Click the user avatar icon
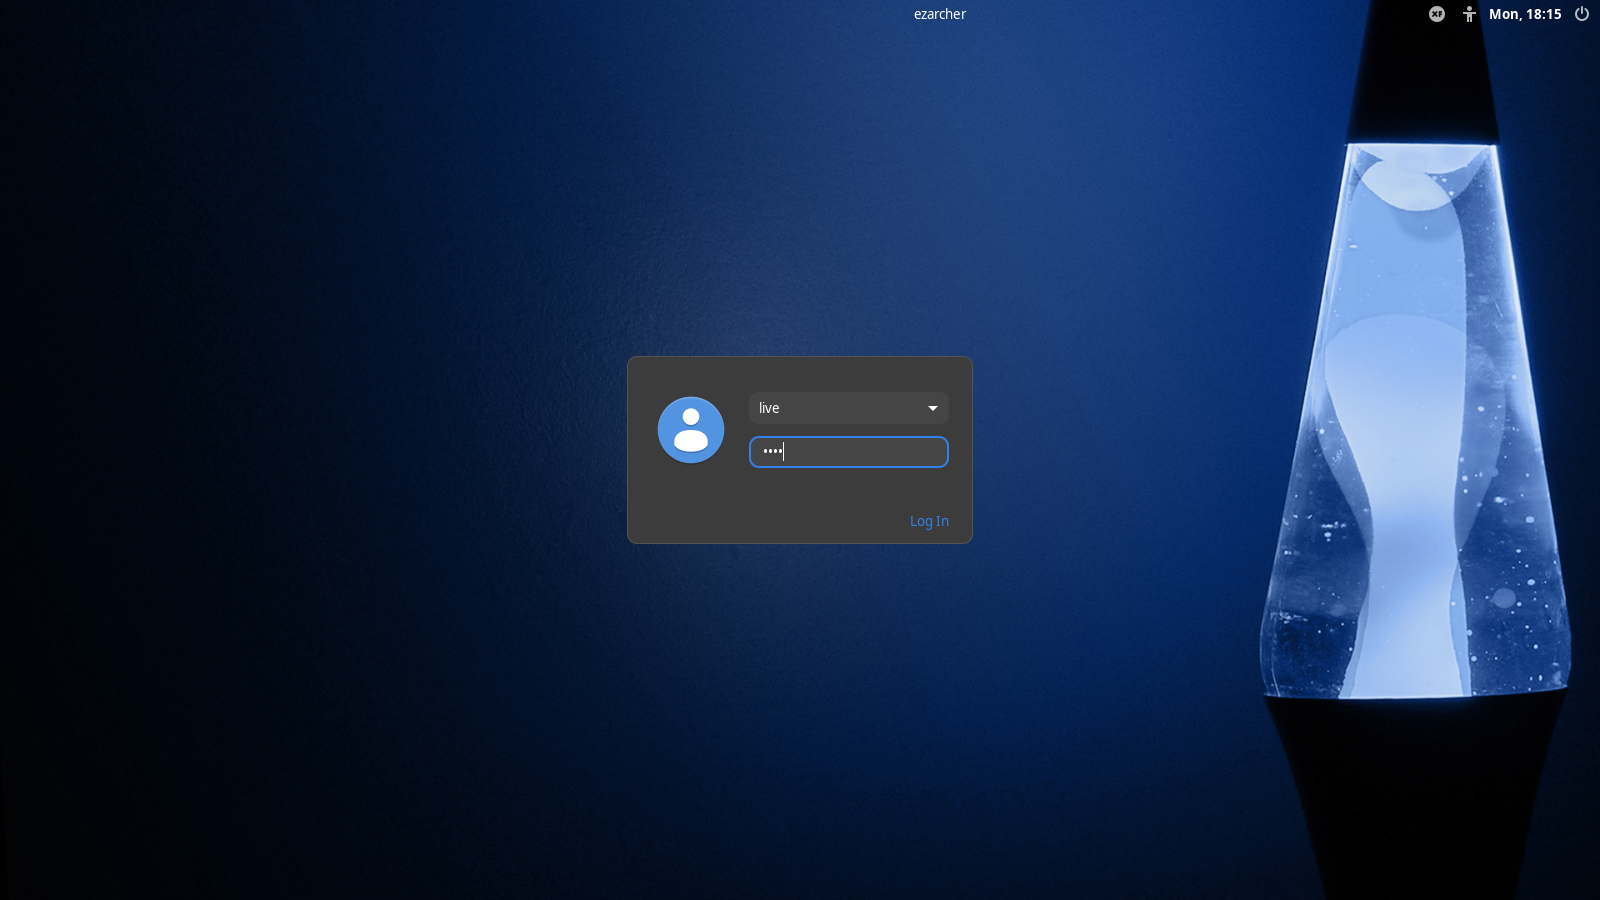1600x900 pixels. coord(691,430)
